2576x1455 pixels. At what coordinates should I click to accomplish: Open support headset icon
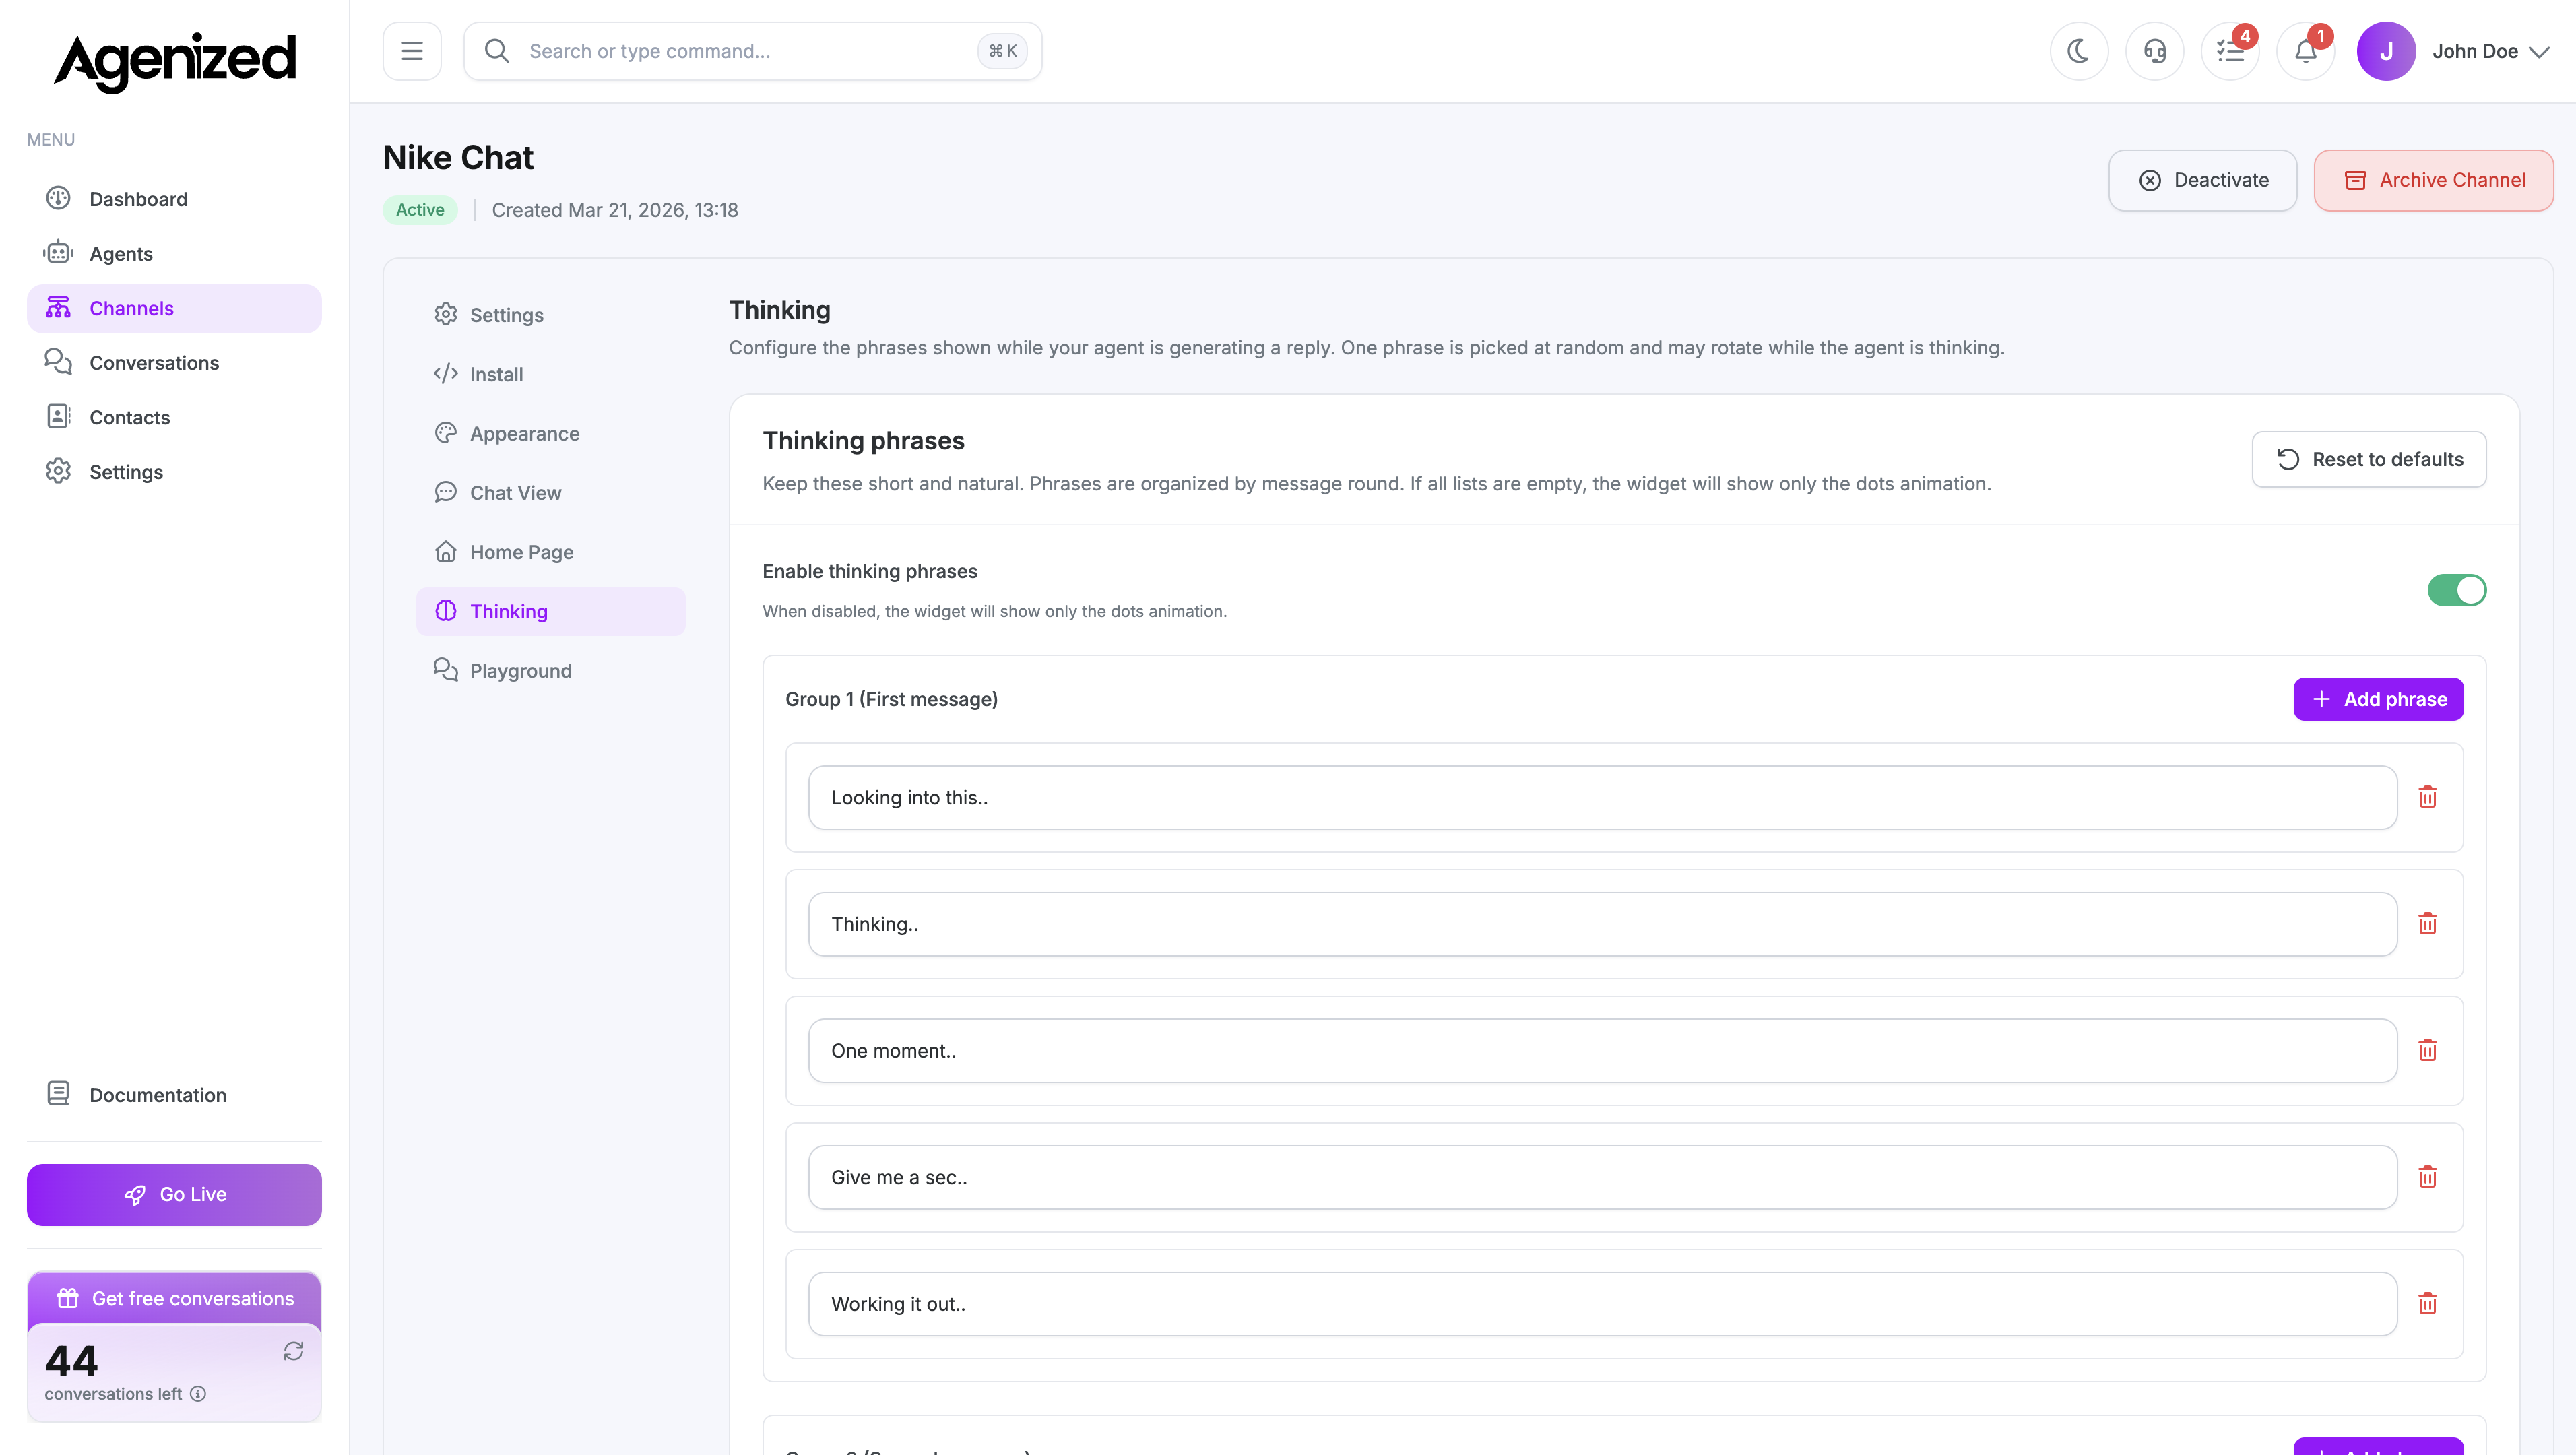(2155, 51)
